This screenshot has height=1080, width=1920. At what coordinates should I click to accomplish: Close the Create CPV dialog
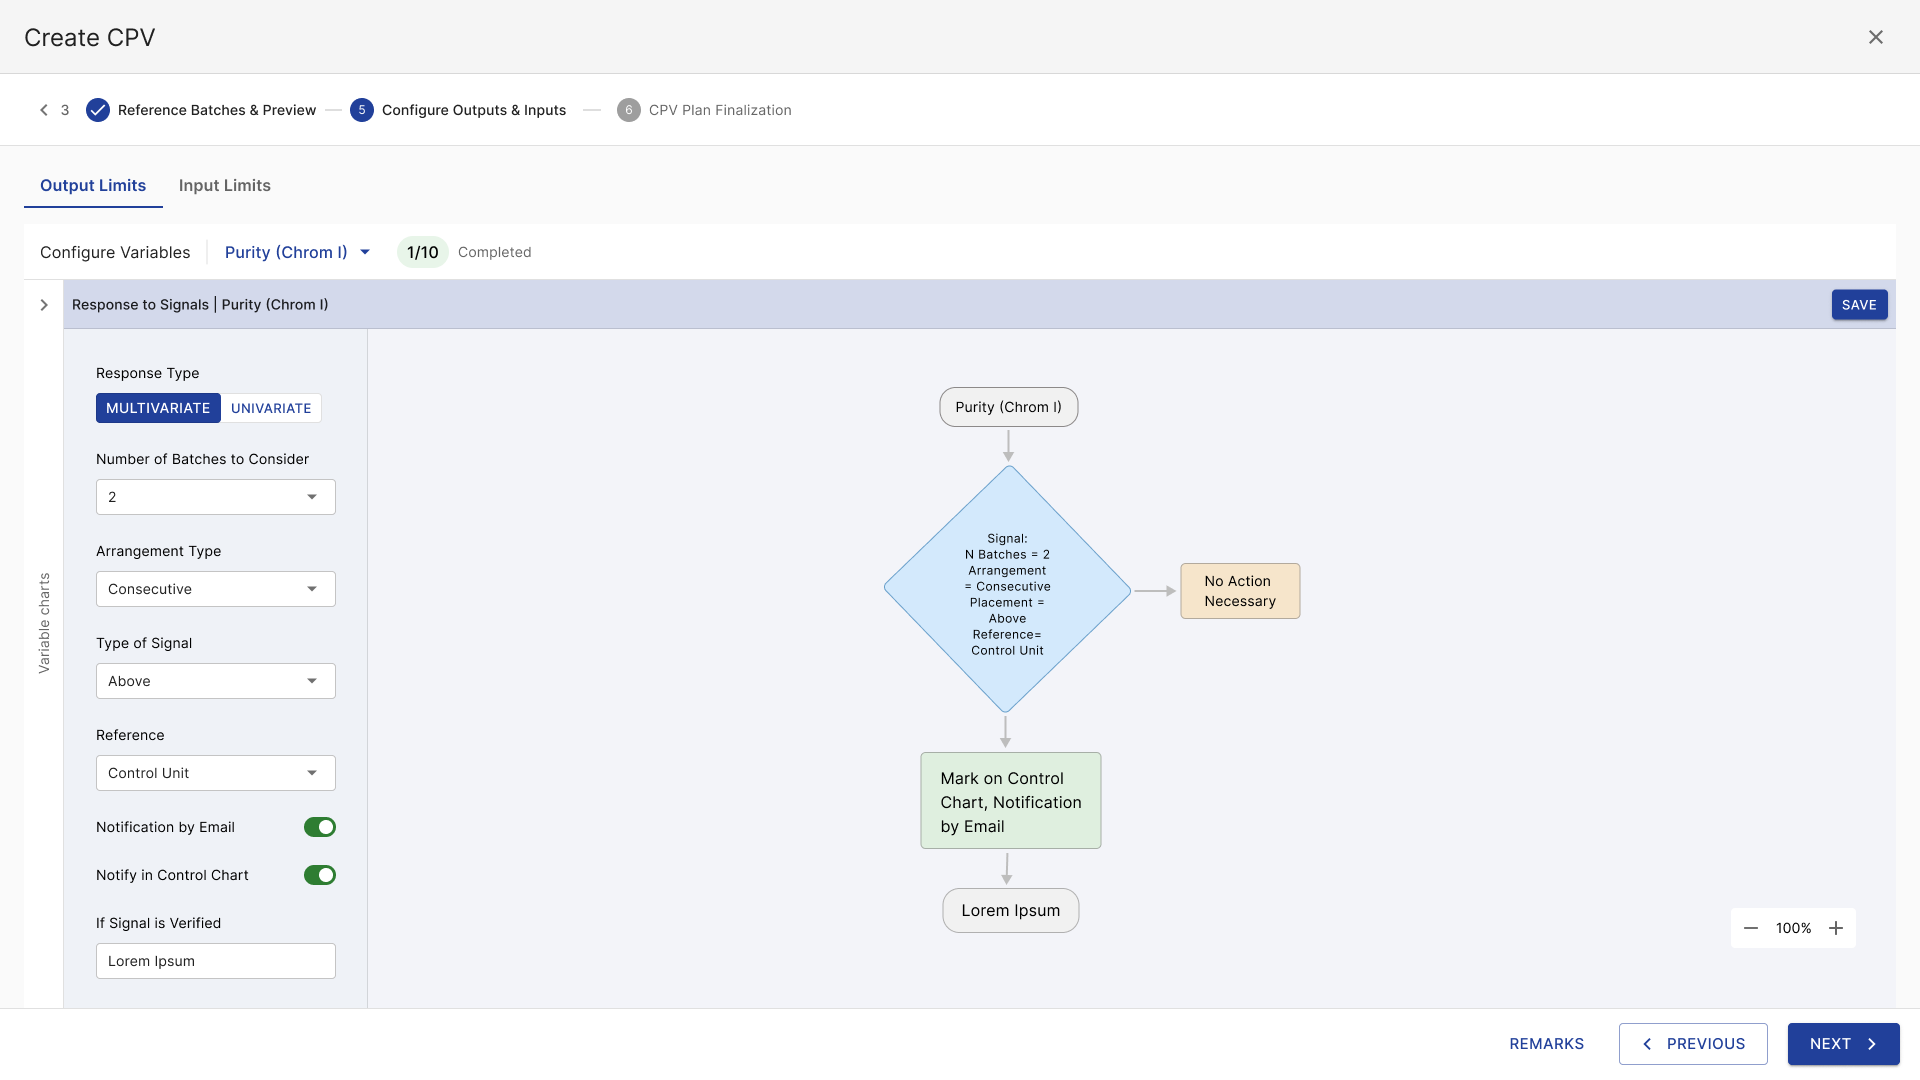pyautogui.click(x=1876, y=37)
